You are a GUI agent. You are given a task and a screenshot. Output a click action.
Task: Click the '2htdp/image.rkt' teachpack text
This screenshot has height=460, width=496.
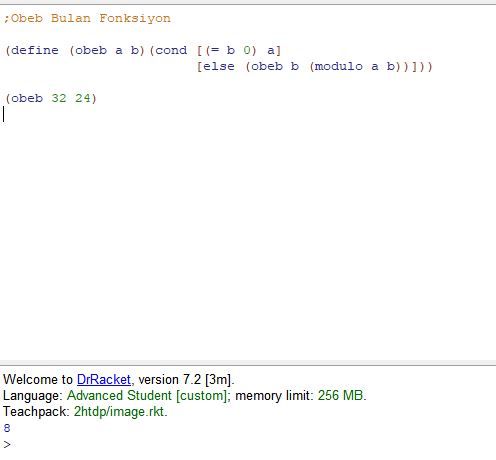coord(119,412)
